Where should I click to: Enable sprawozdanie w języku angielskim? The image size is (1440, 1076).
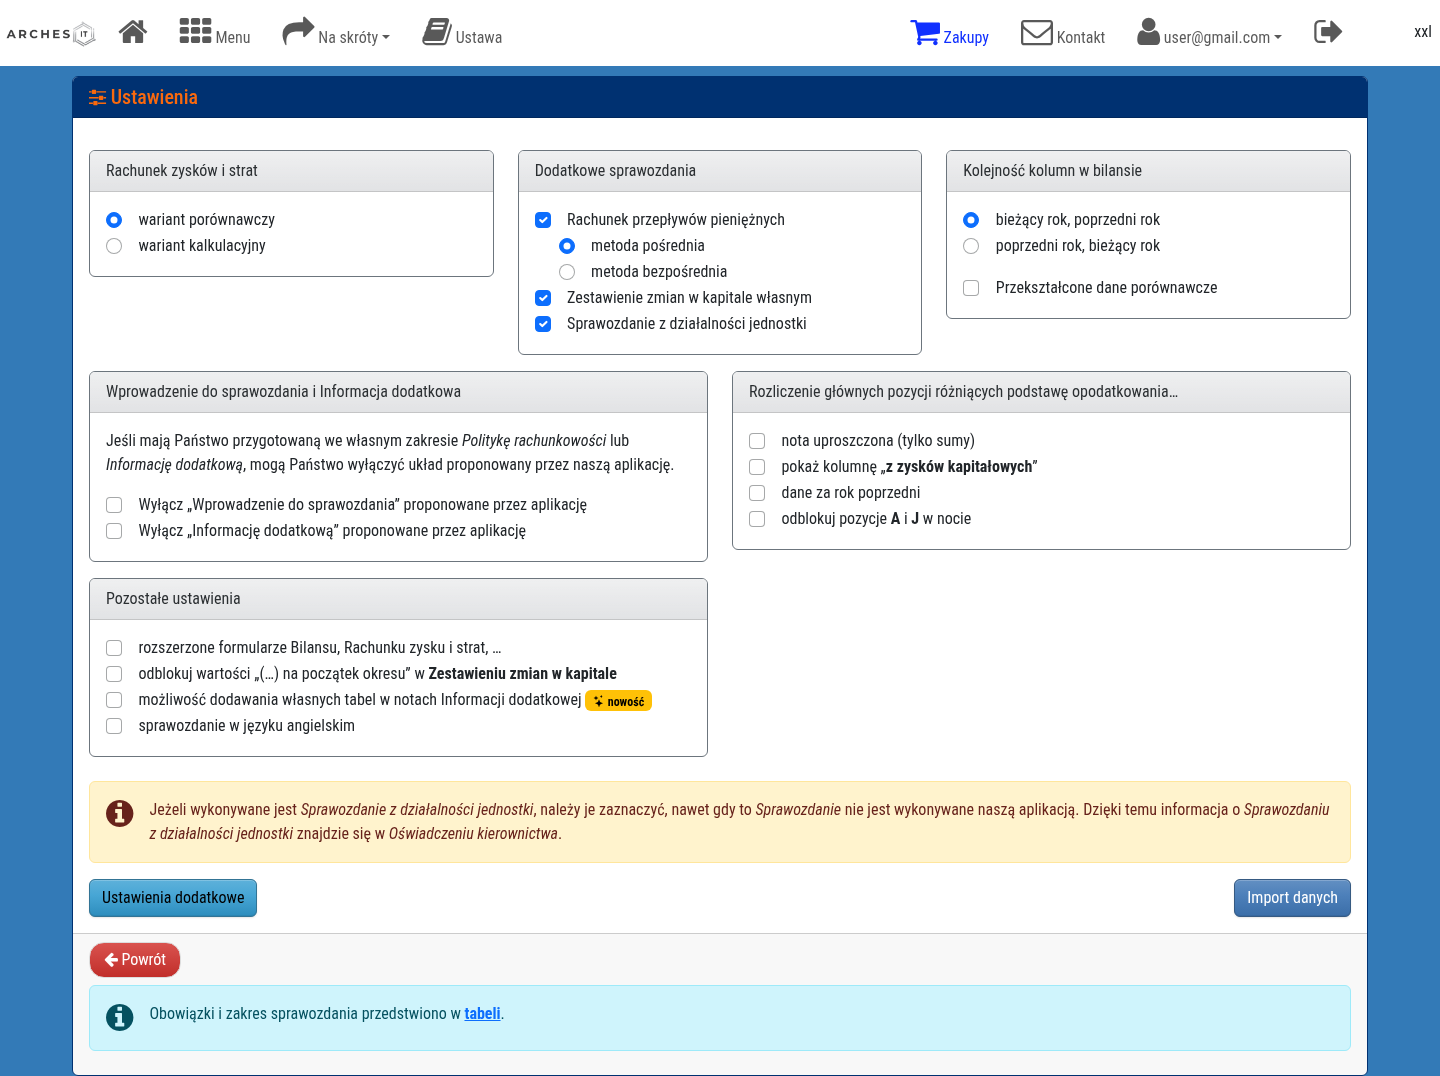(x=114, y=726)
